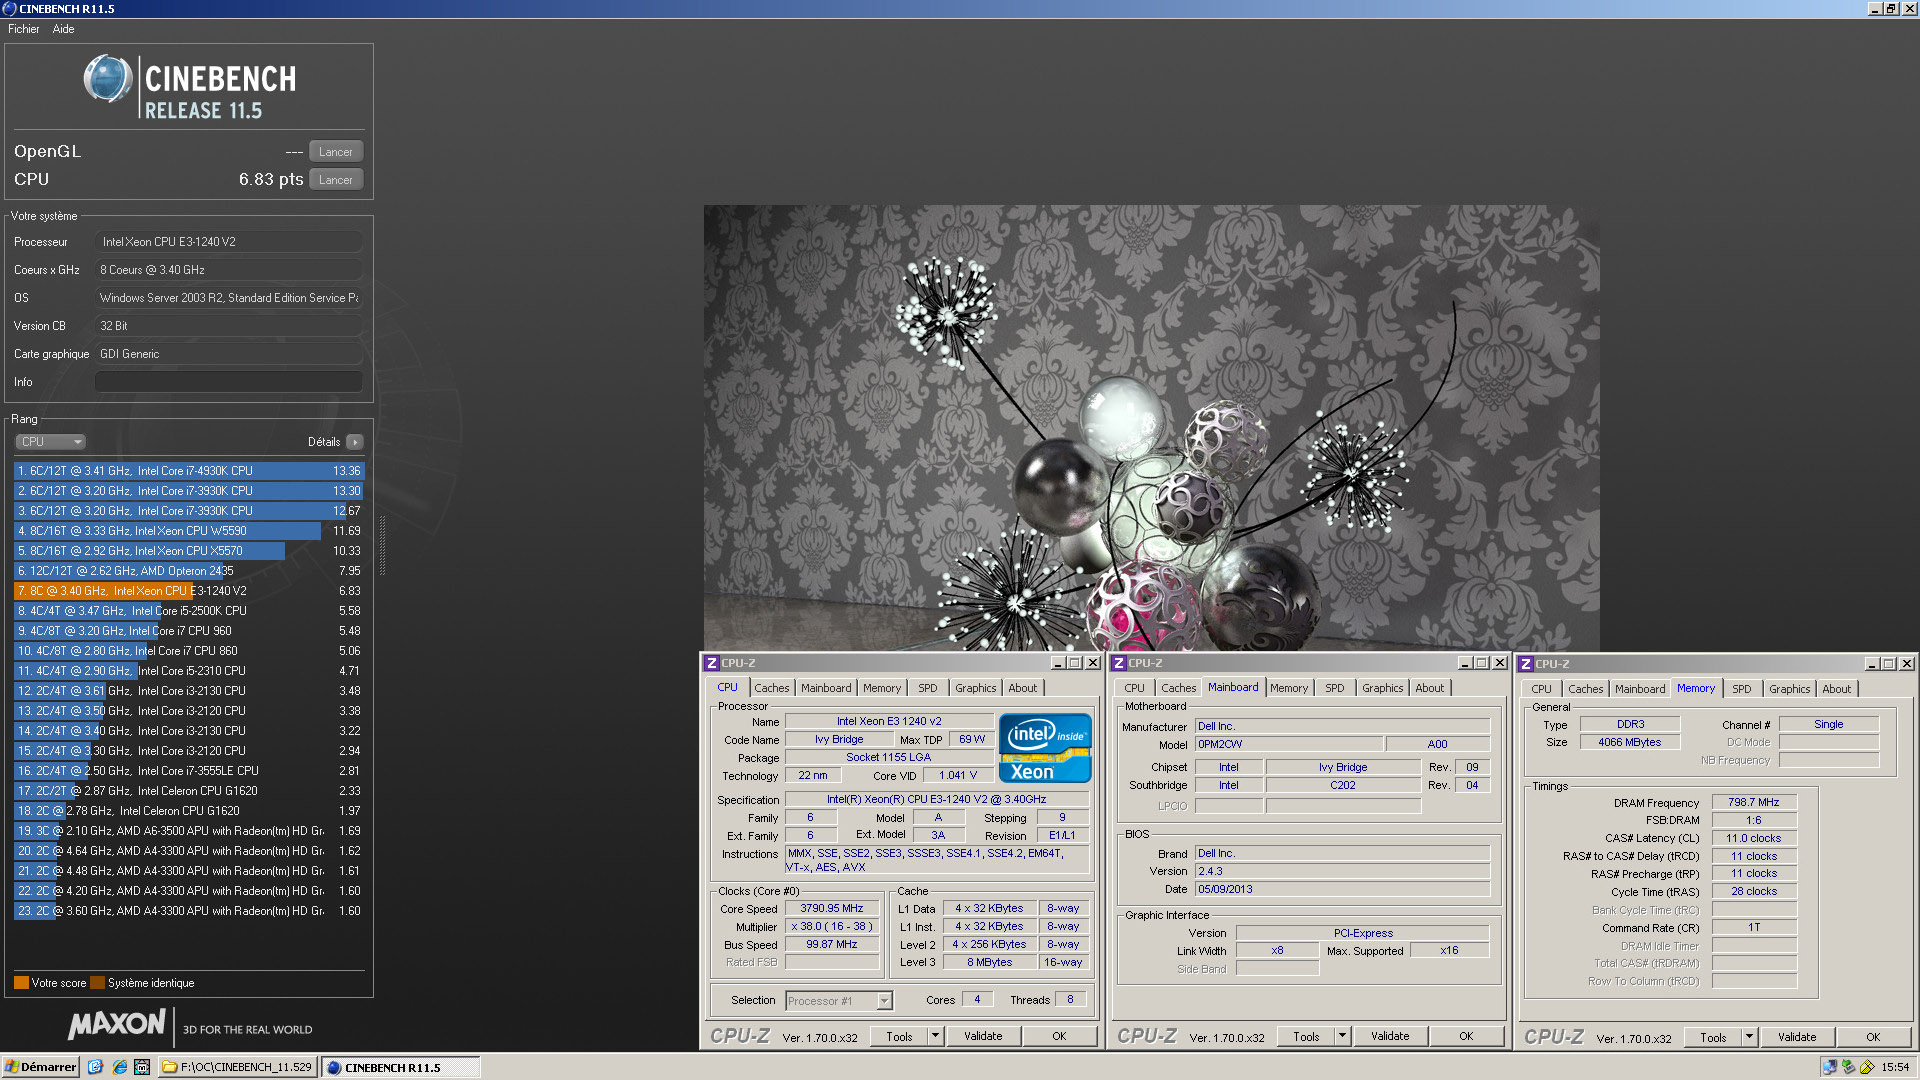This screenshot has width=1920, height=1080.
Task: Select highlighted ranking row Xeon E3-1240 V2
Action: tap(189, 591)
